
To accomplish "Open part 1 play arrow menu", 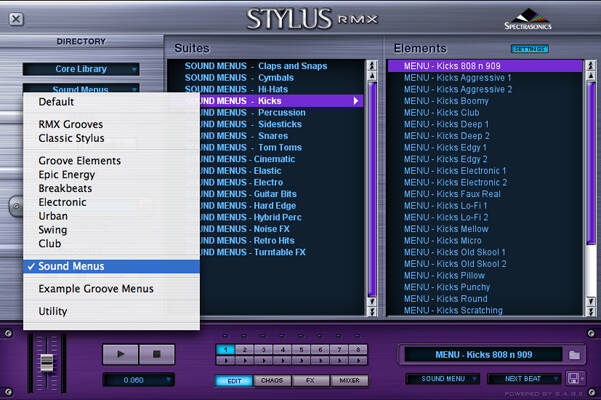I will coord(226,361).
